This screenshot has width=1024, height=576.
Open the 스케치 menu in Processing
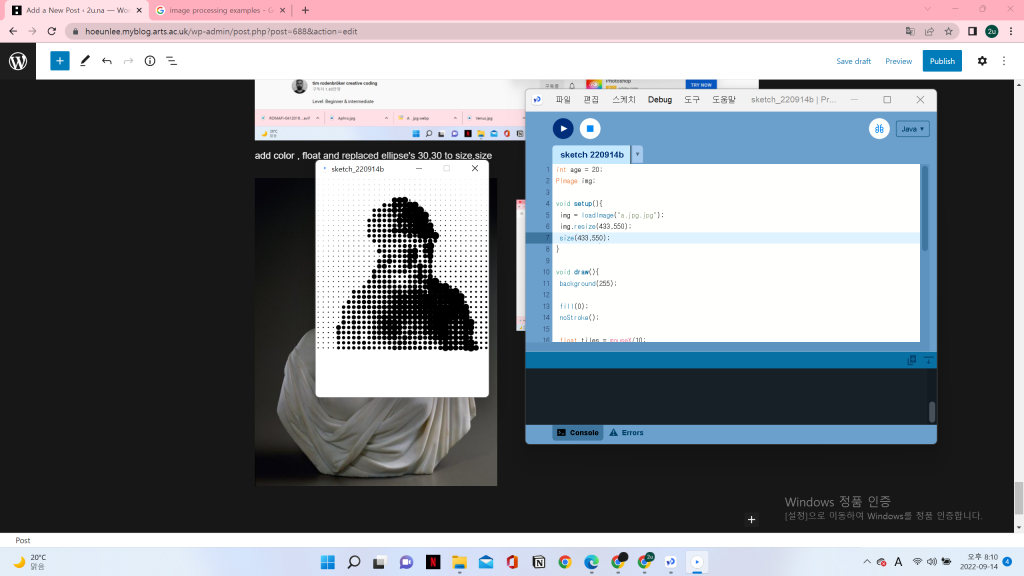click(x=624, y=99)
